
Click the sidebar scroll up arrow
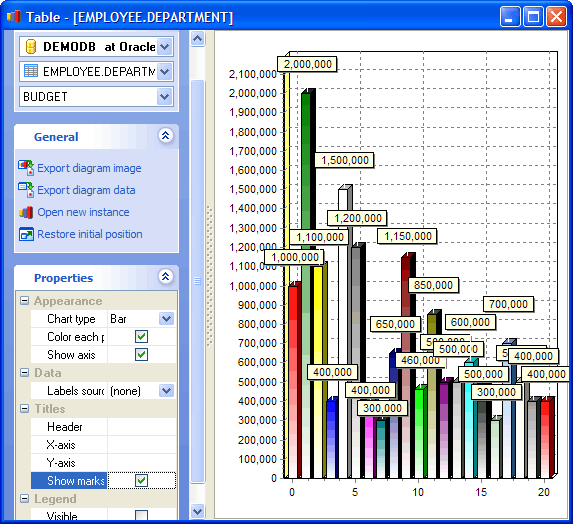coord(198,38)
